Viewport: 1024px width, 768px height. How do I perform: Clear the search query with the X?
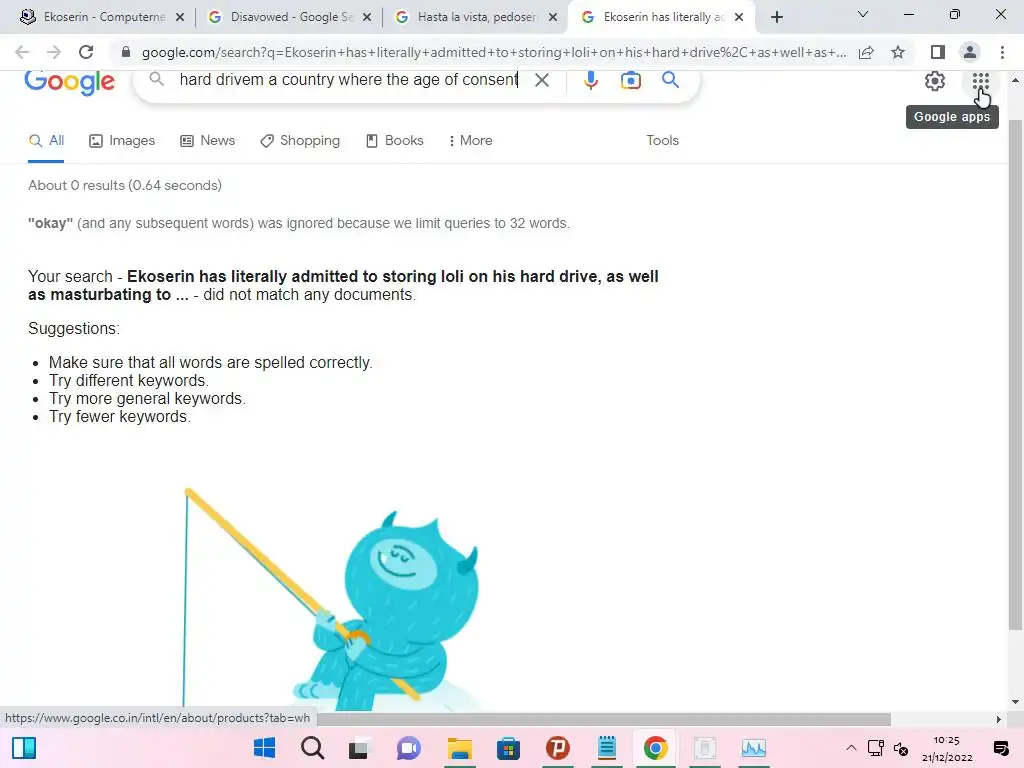541,80
